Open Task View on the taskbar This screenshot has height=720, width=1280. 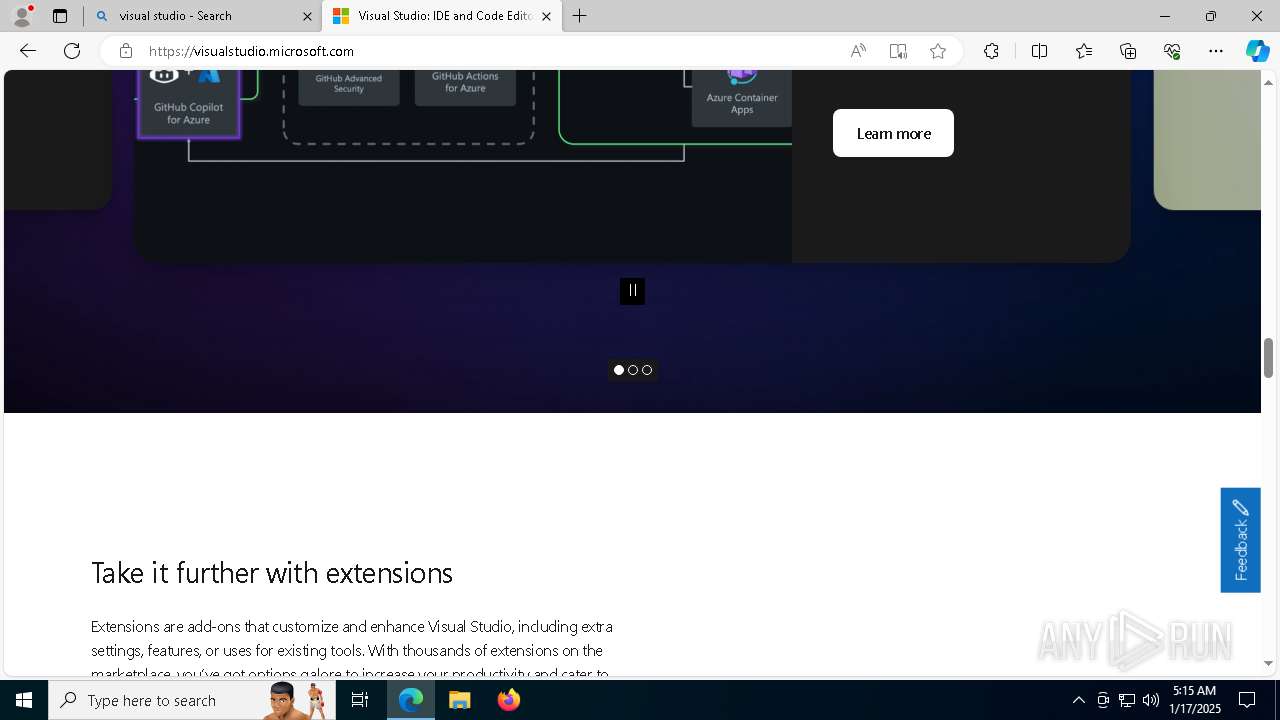point(360,700)
